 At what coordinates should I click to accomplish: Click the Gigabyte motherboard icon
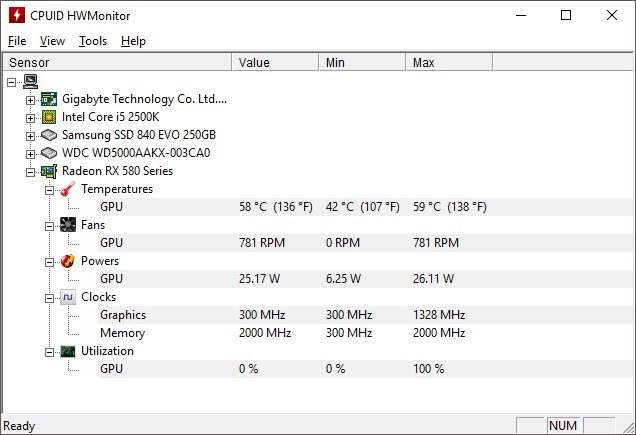(49, 99)
